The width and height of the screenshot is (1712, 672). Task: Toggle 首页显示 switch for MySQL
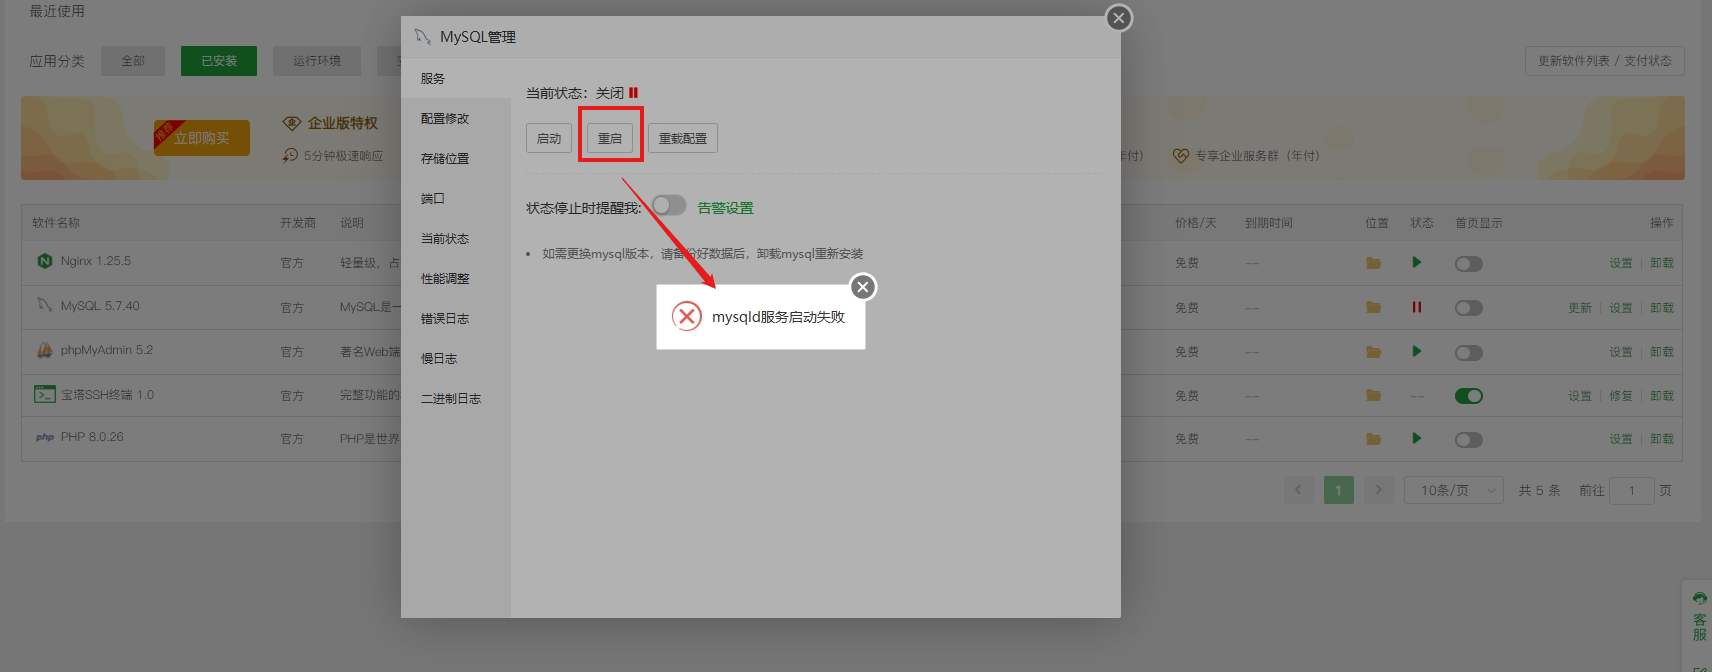coord(1469,308)
